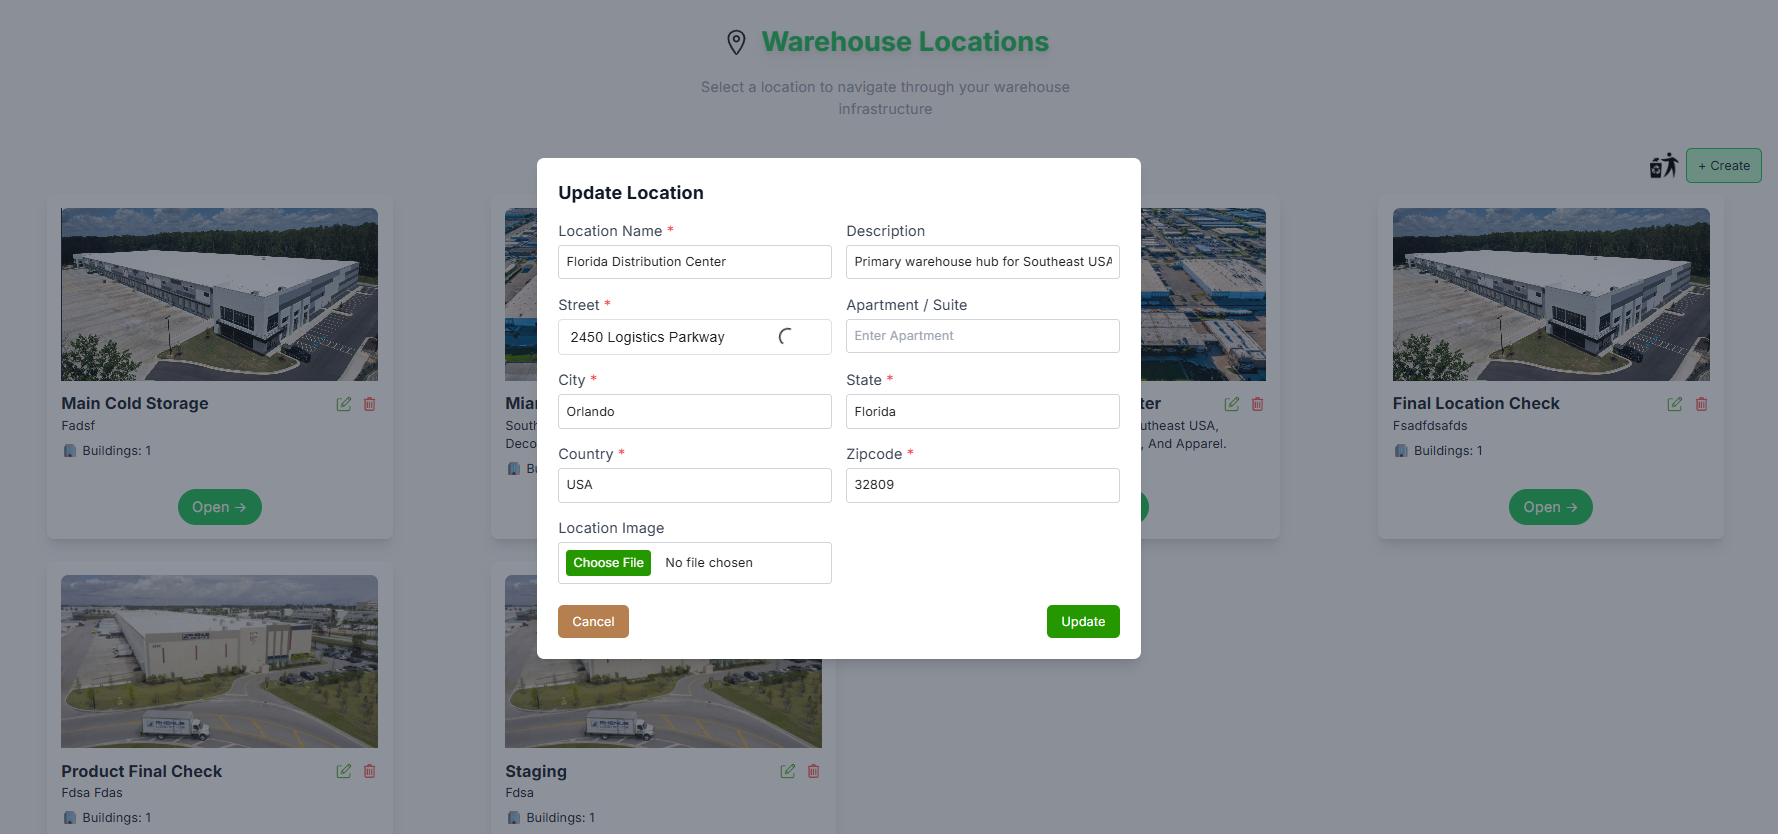
Task: Click the buildings icon on Final Location Check card
Action: point(1401,451)
